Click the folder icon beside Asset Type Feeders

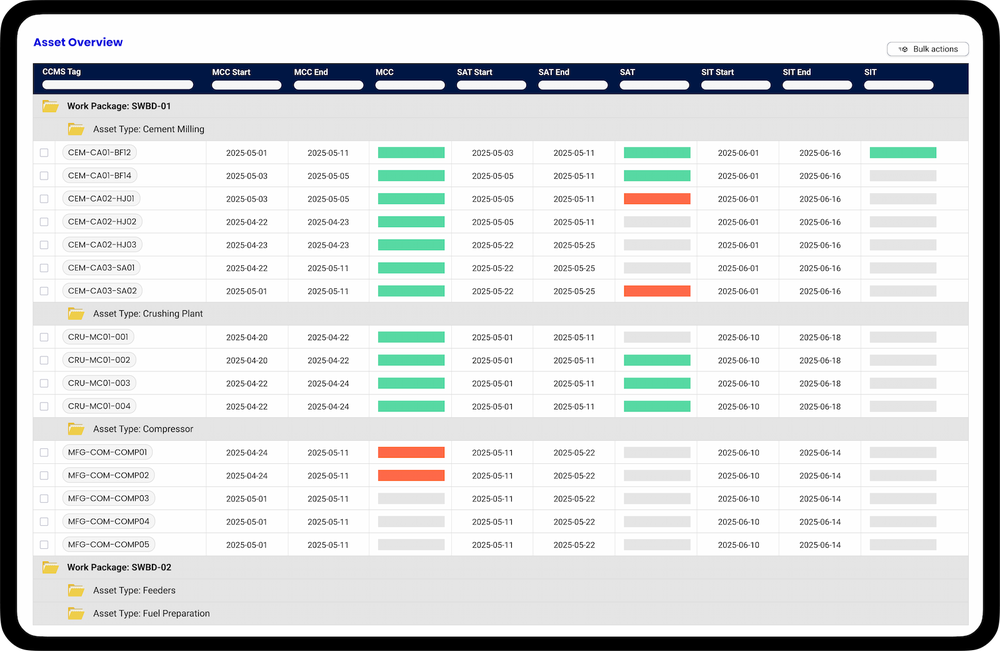coord(77,590)
